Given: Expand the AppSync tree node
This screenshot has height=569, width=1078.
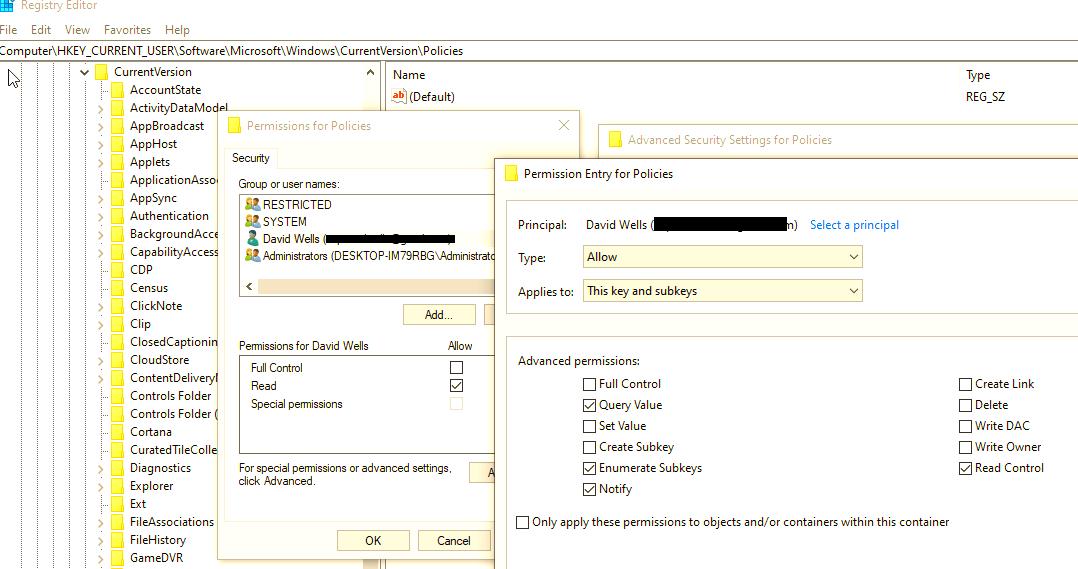Looking at the screenshot, I should click(100, 199).
